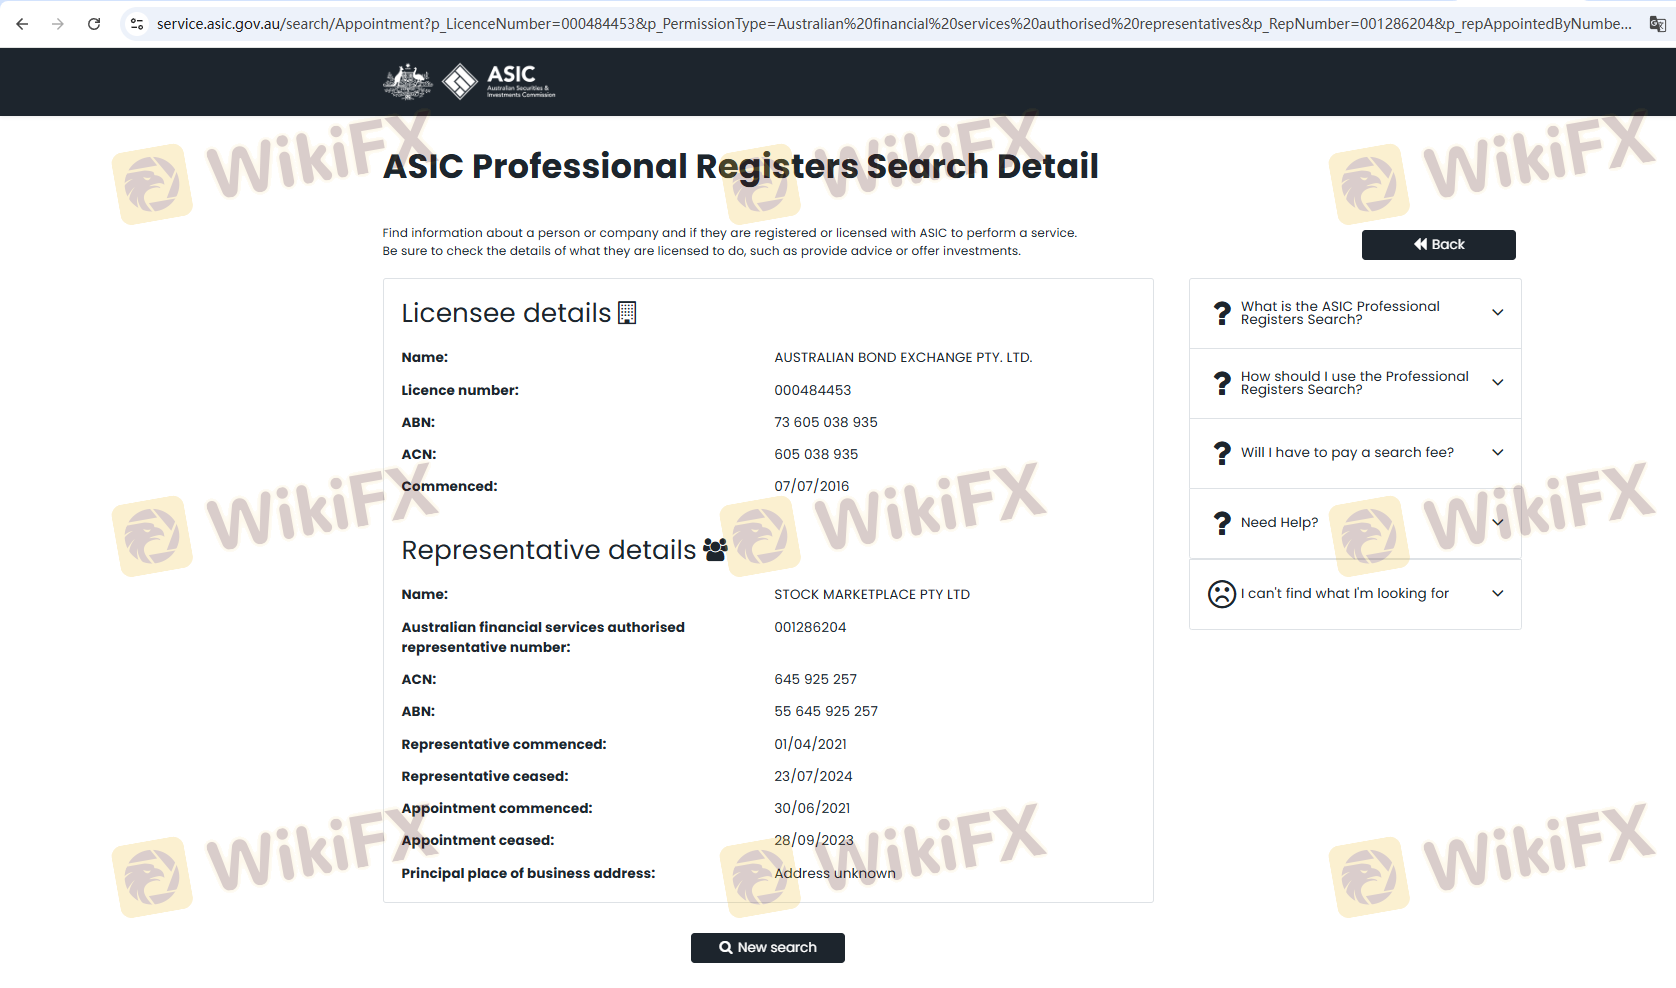This screenshot has width=1676, height=988.
Task: Click the sad face icon
Action: click(x=1222, y=594)
